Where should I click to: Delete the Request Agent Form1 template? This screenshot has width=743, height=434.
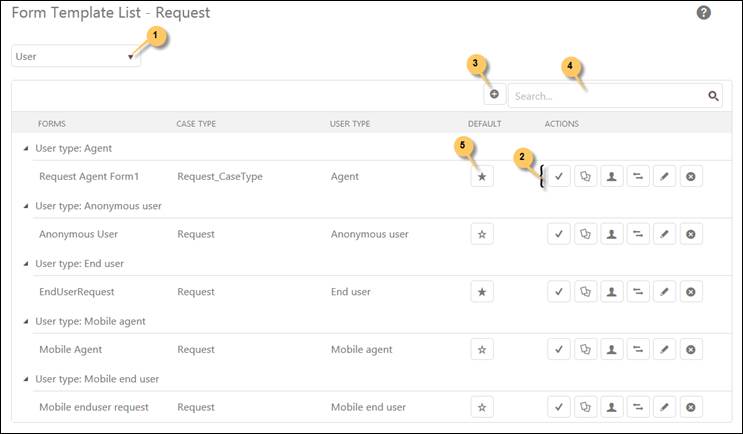[x=690, y=176]
